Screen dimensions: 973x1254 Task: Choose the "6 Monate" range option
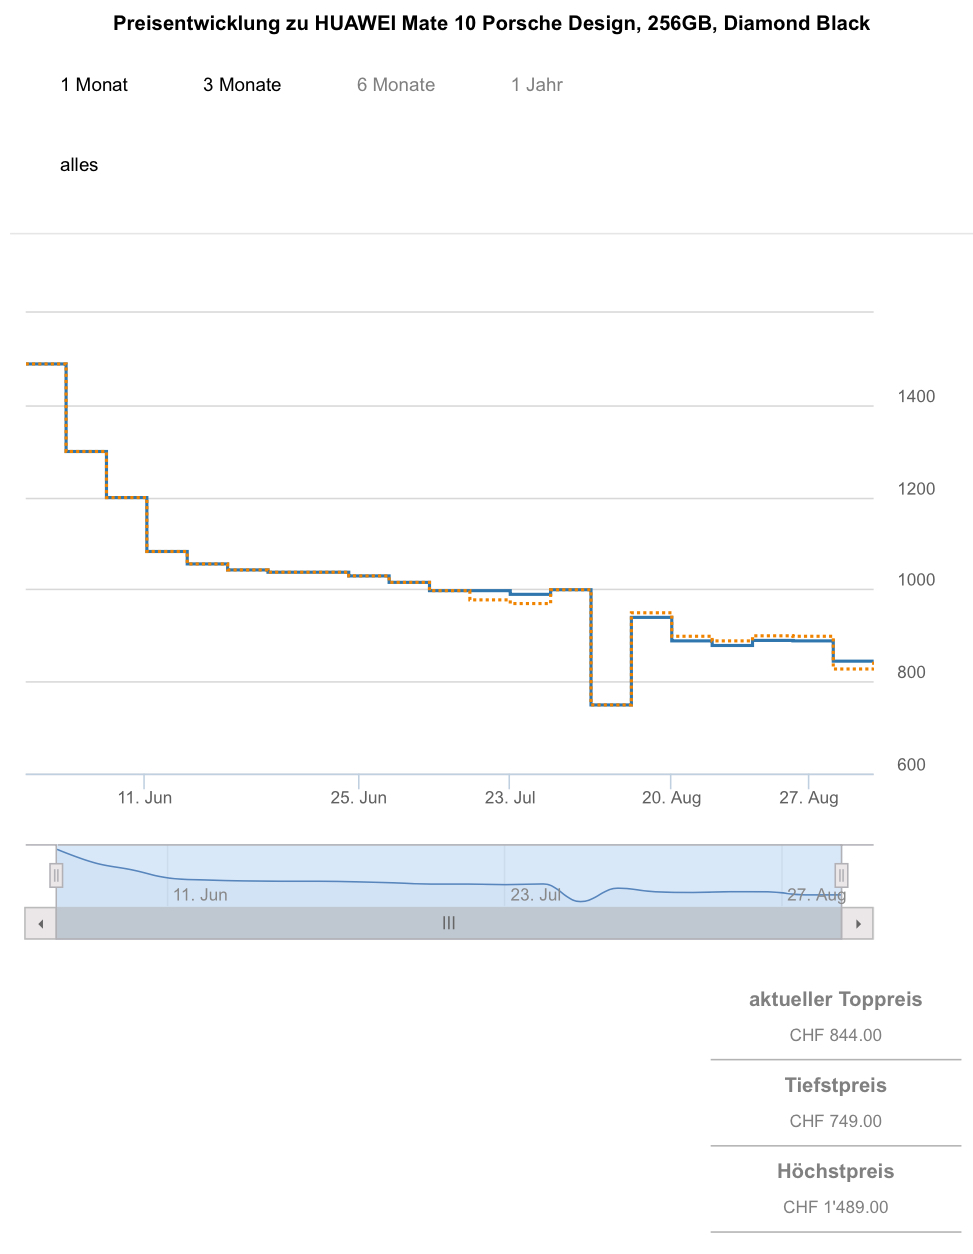click(x=396, y=85)
